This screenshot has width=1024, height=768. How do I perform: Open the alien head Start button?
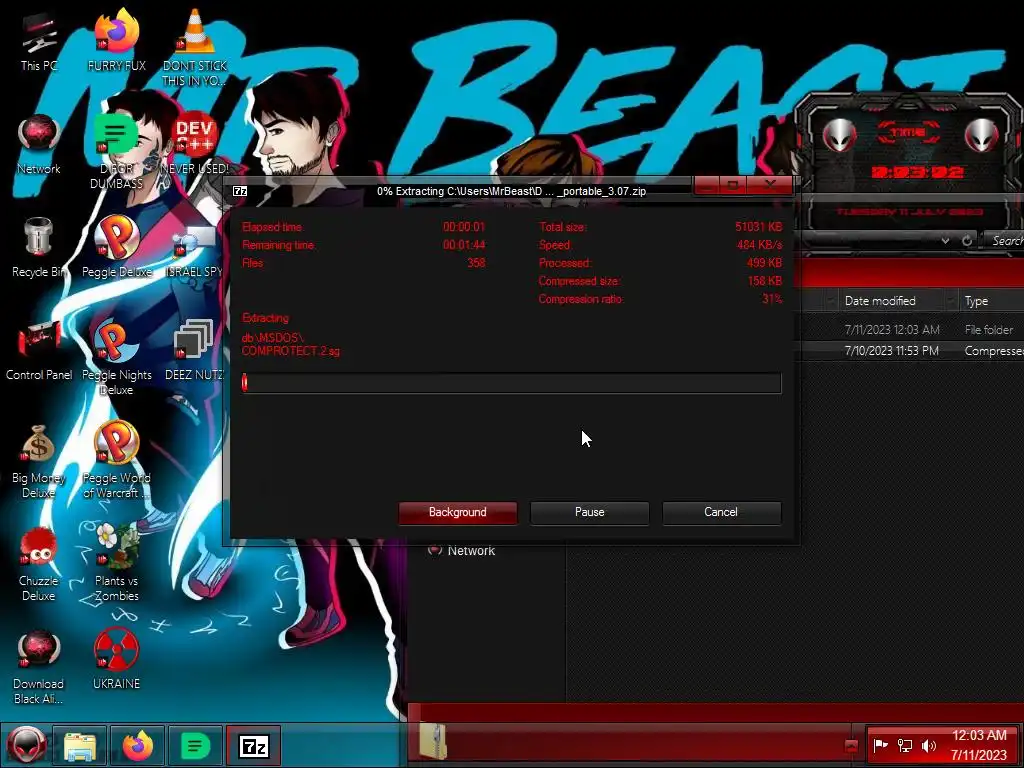[x=26, y=745]
